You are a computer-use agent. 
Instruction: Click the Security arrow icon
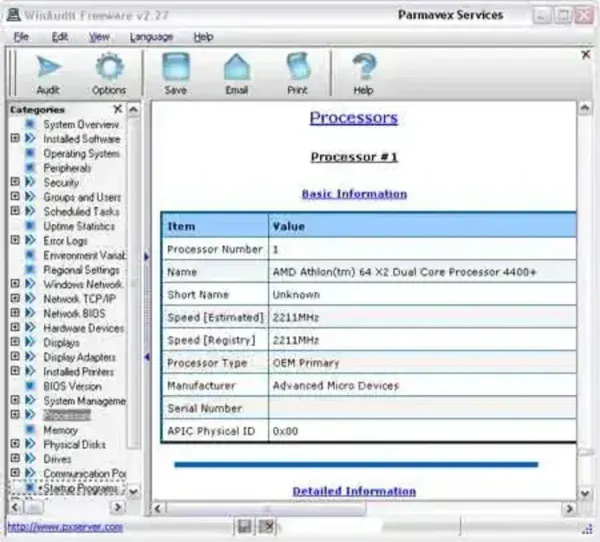pyautogui.click(x=30, y=182)
